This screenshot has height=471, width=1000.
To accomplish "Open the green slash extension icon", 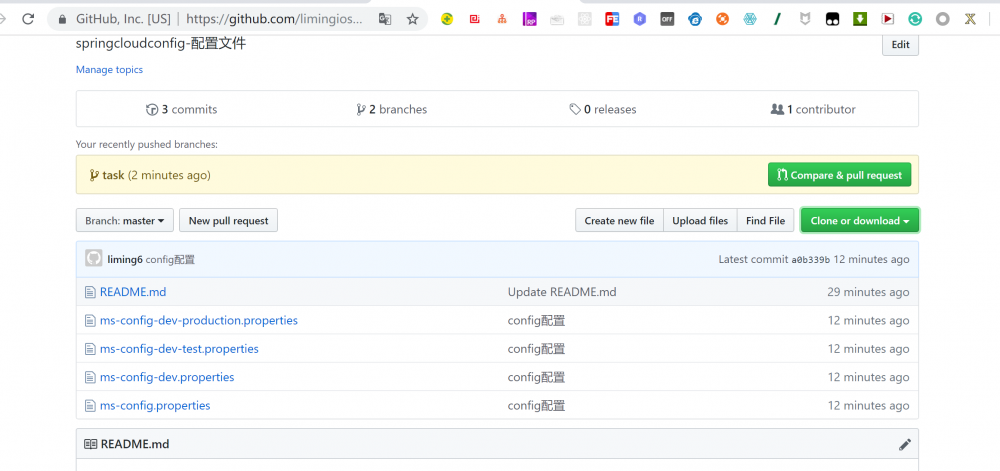I will point(777,19).
